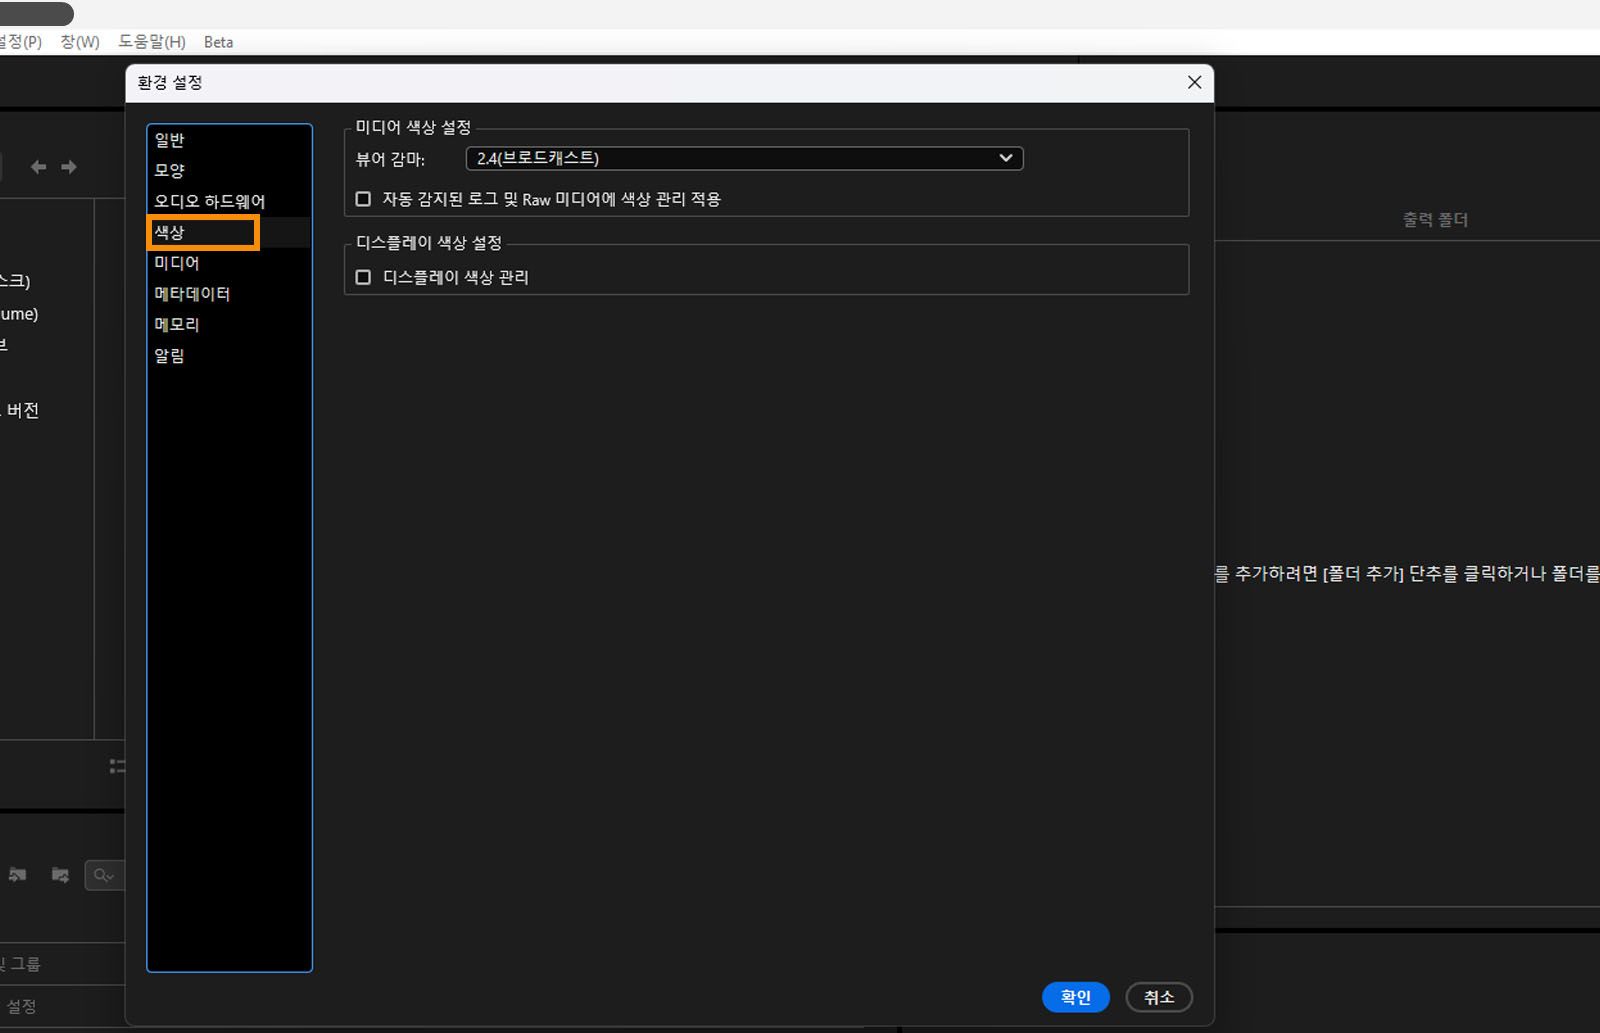Select 일반 in the preferences list
This screenshot has width=1600, height=1033.
[229, 140]
